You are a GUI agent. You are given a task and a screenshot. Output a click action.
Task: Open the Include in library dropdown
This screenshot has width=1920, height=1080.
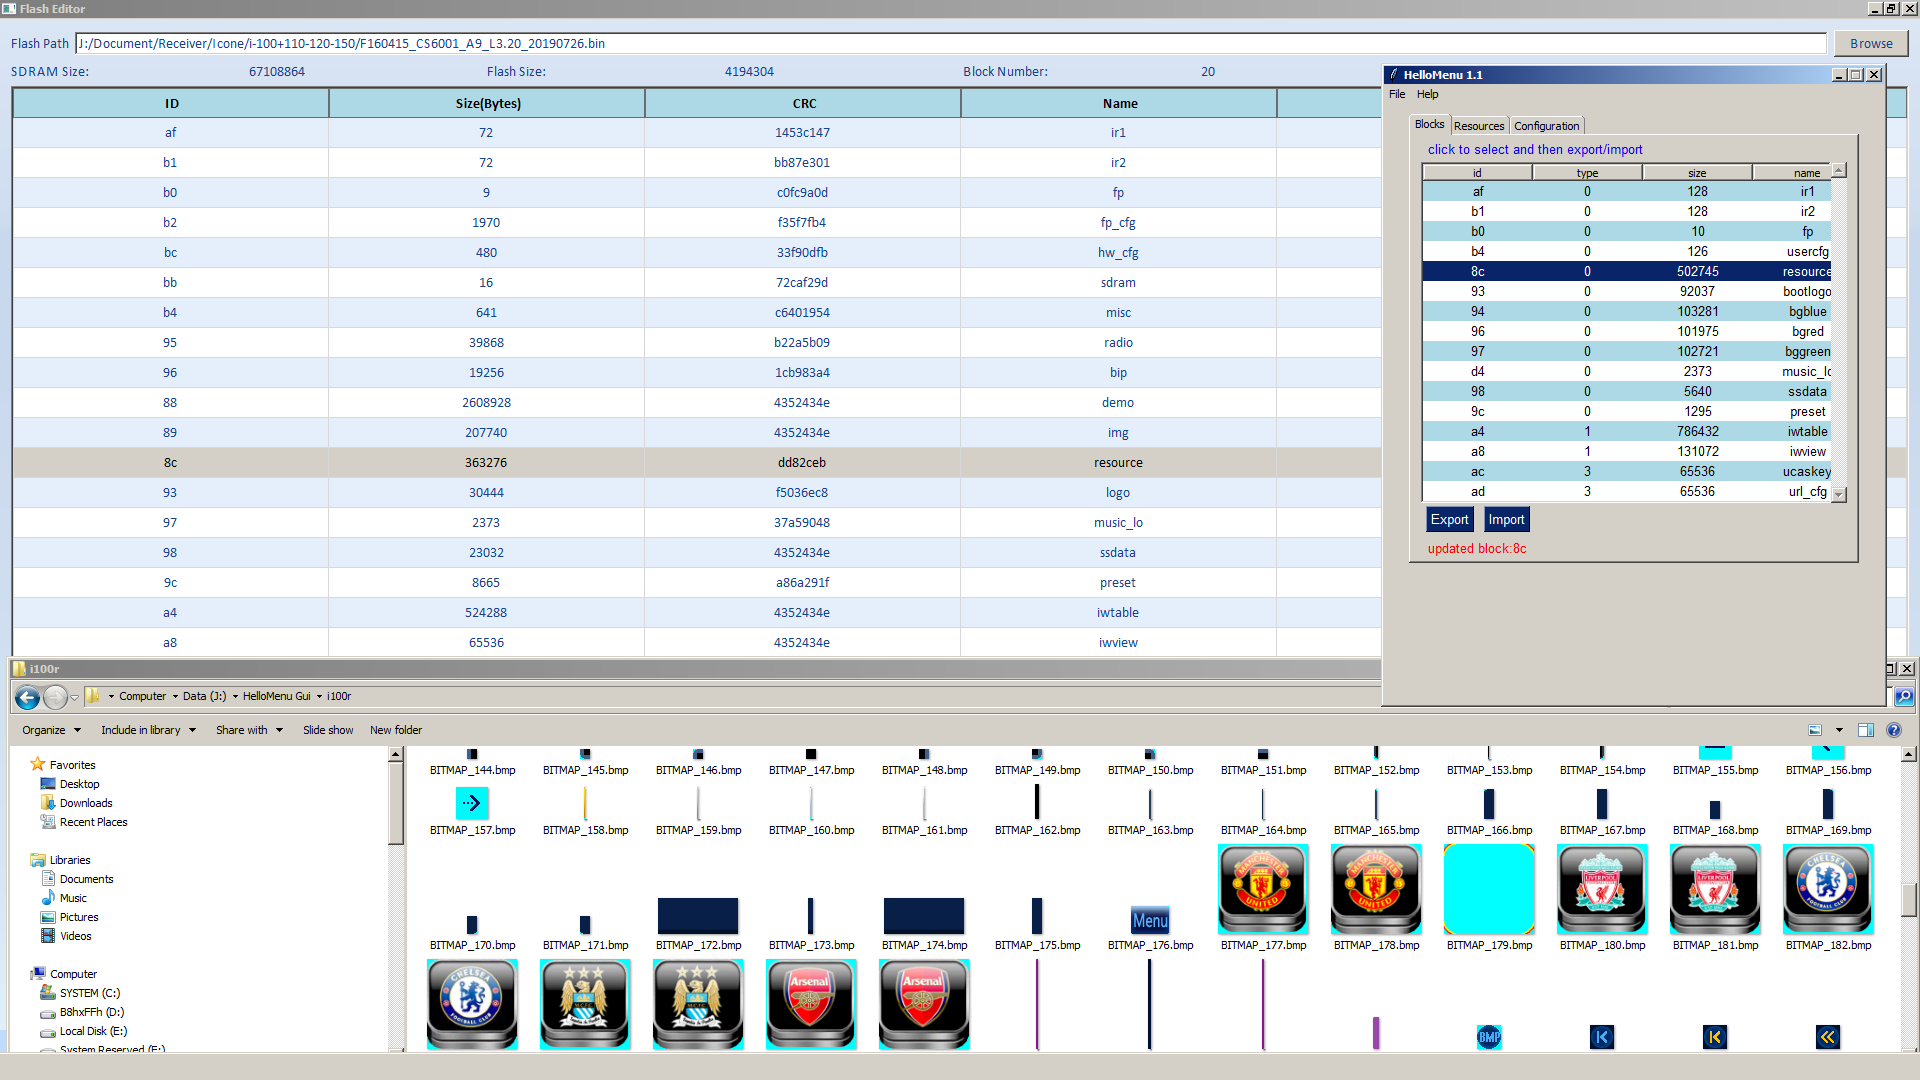tap(148, 730)
